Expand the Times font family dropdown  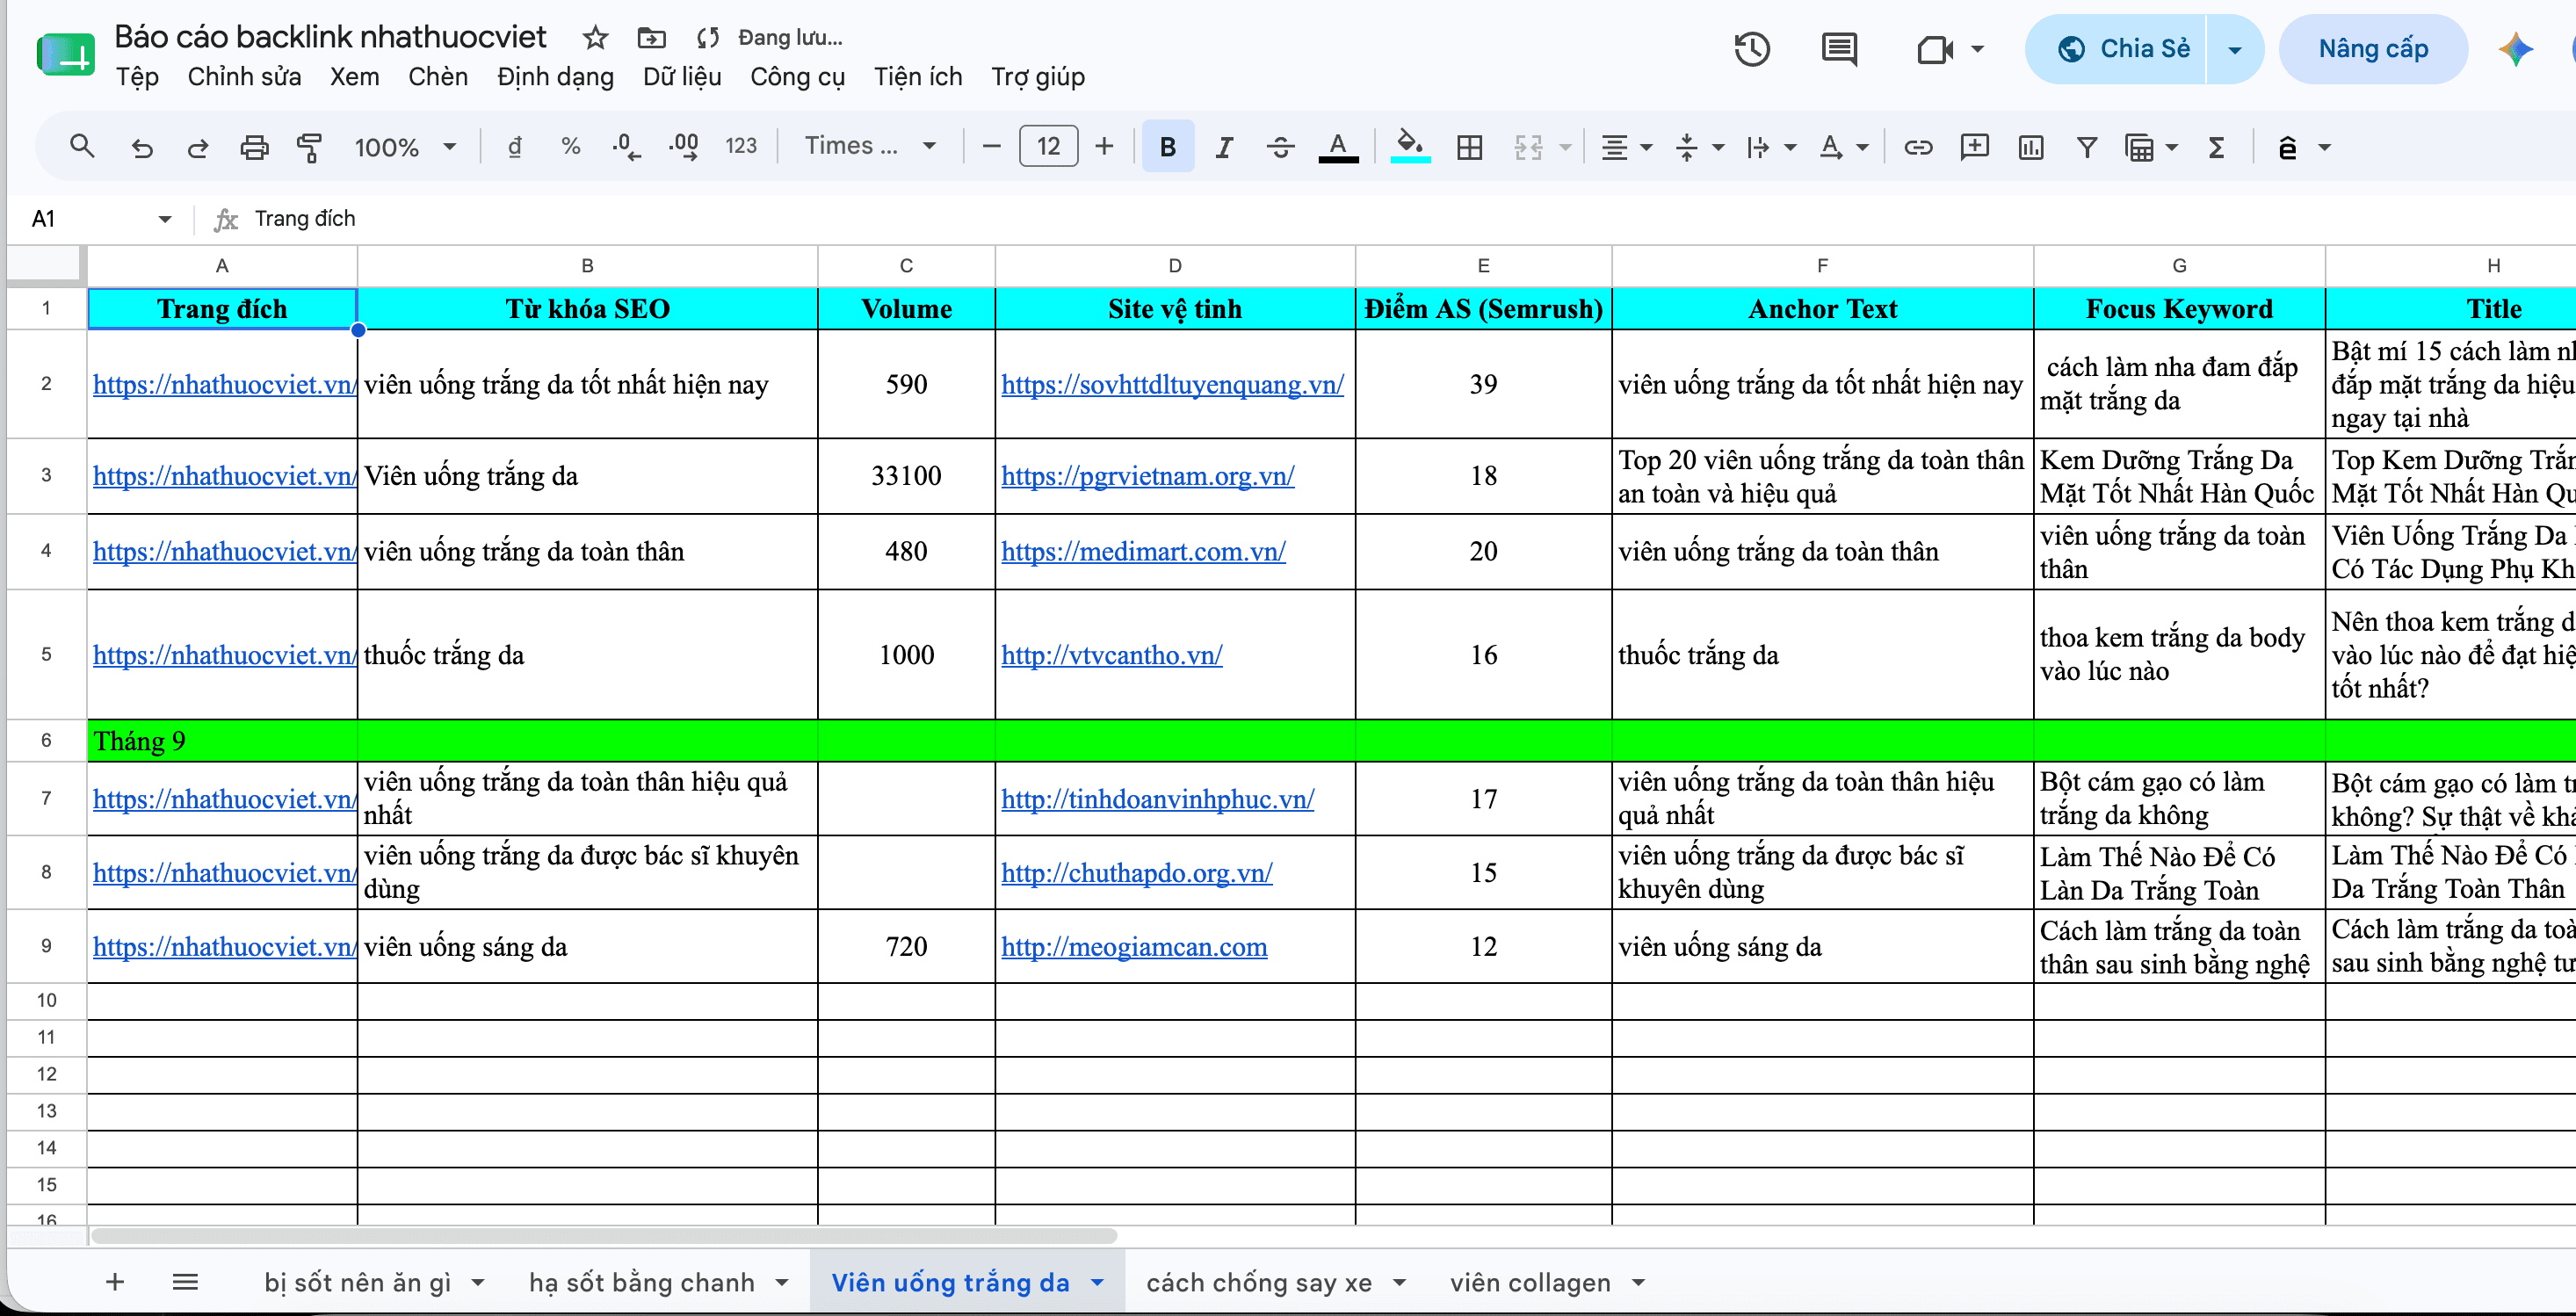click(x=870, y=146)
